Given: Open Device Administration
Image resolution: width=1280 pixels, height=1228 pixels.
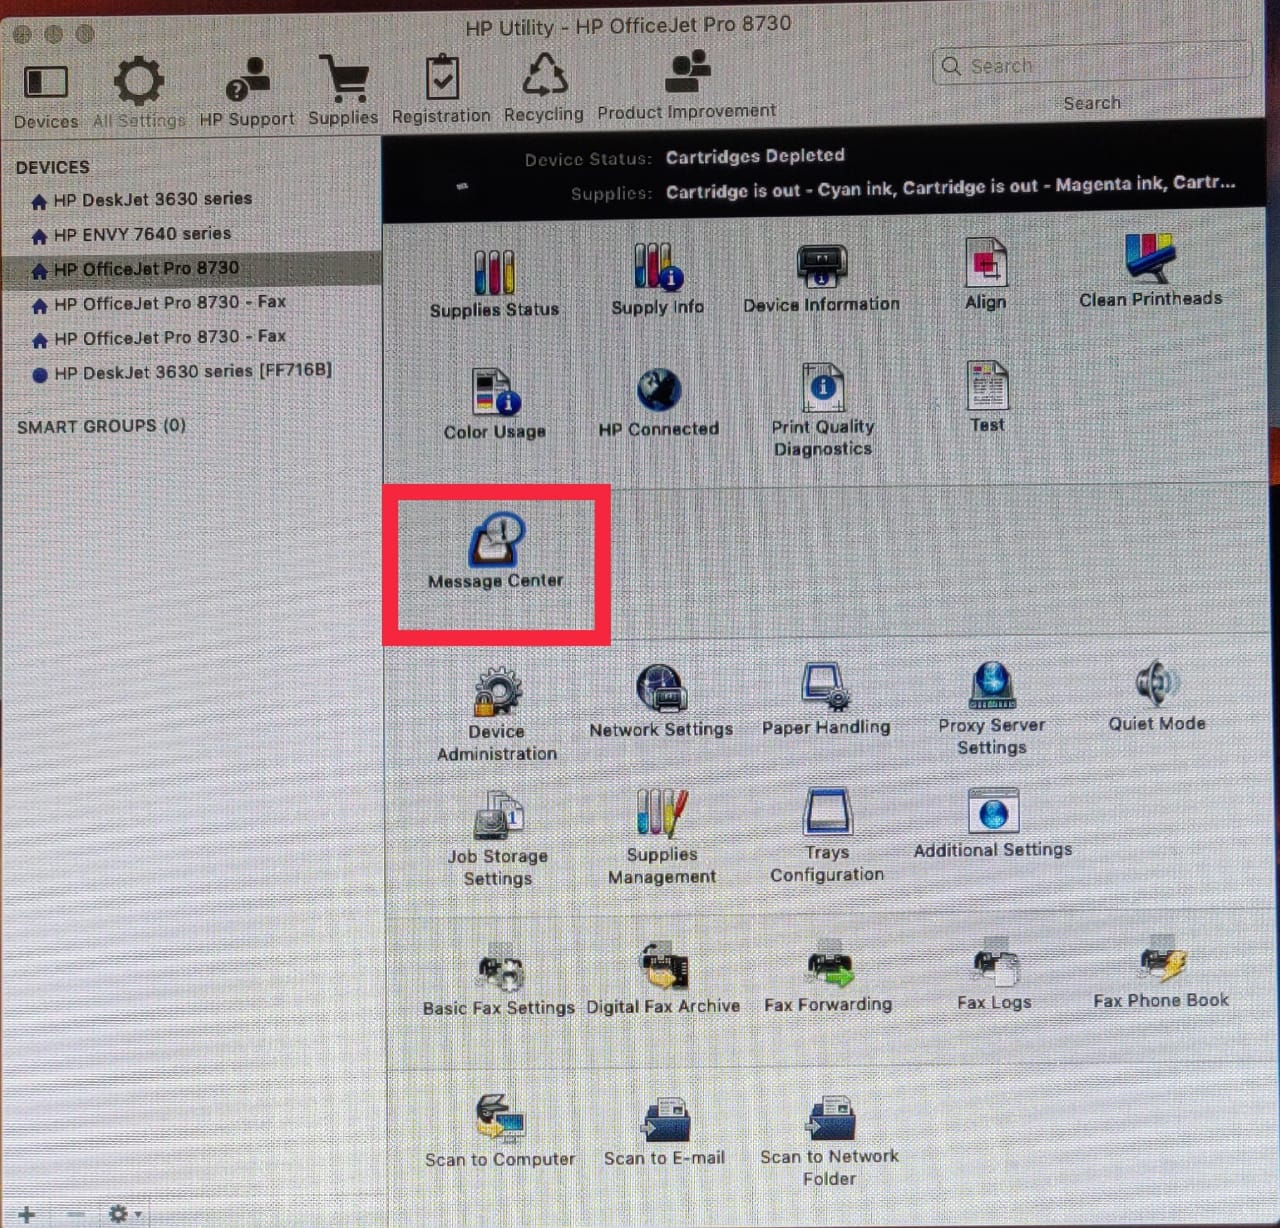Looking at the screenshot, I should click(x=497, y=715).
